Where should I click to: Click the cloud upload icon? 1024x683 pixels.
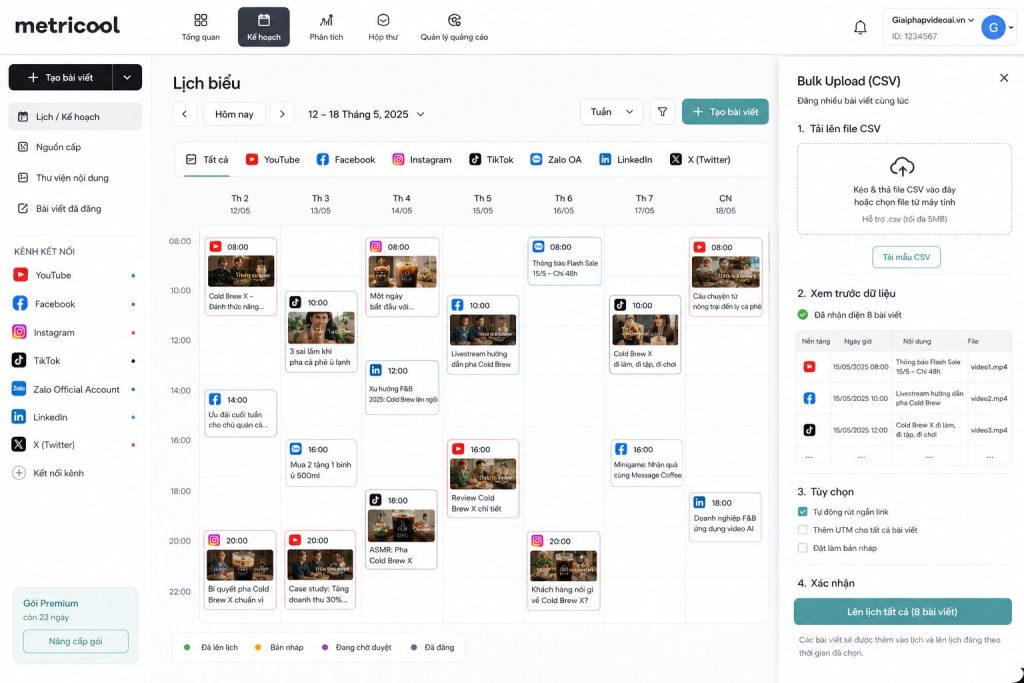click(x=902, y=167)
